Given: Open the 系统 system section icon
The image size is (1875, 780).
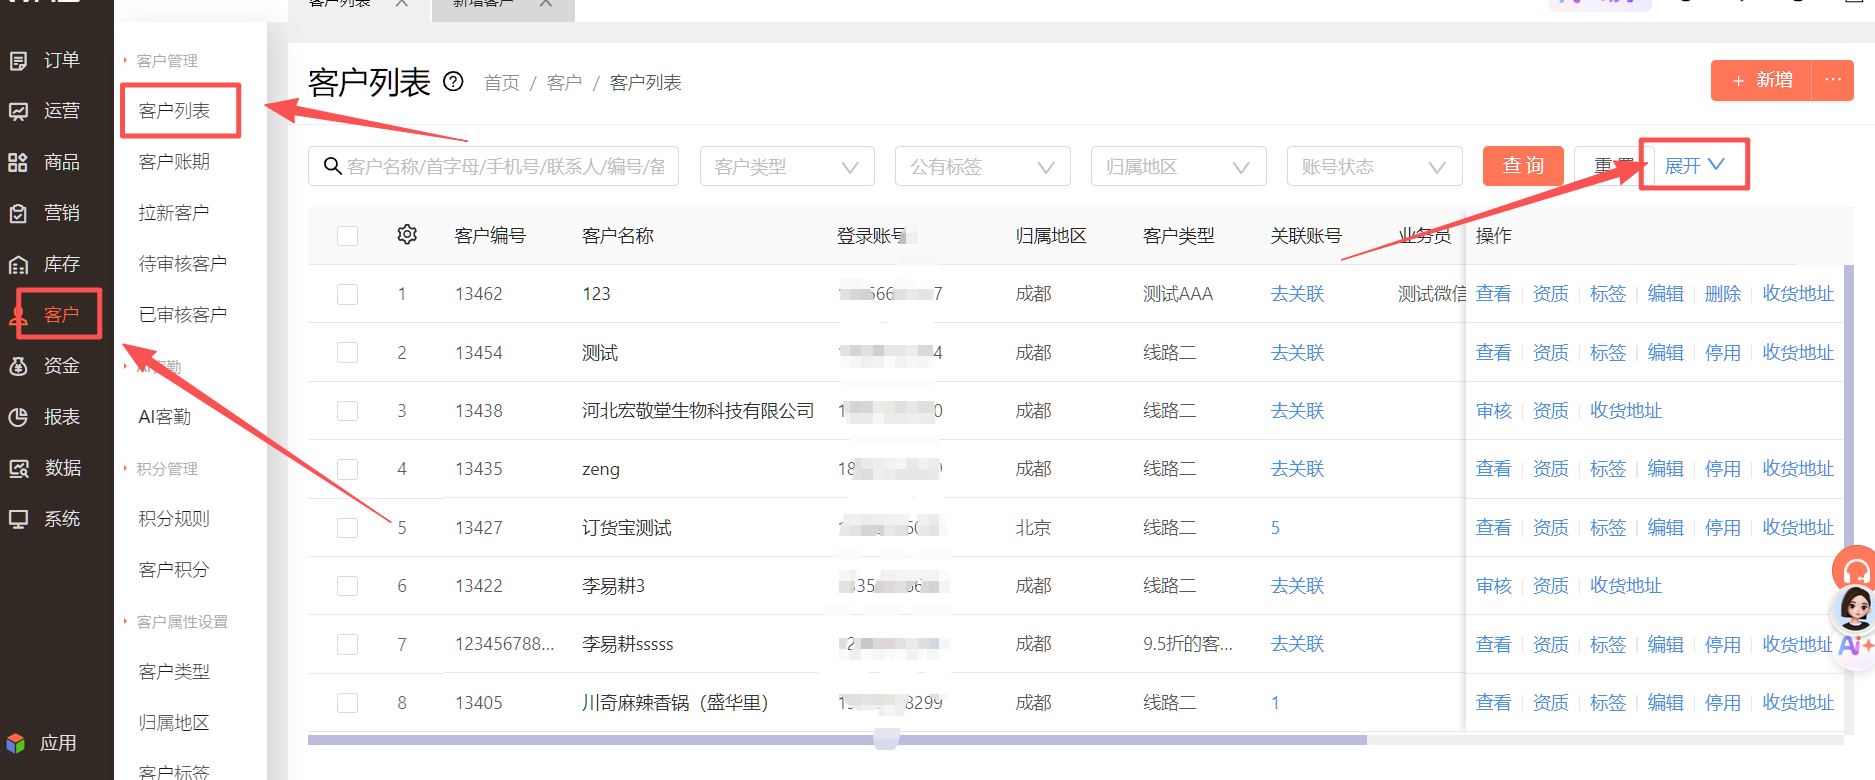Looking at the screenshot, I should coord(18,519).
